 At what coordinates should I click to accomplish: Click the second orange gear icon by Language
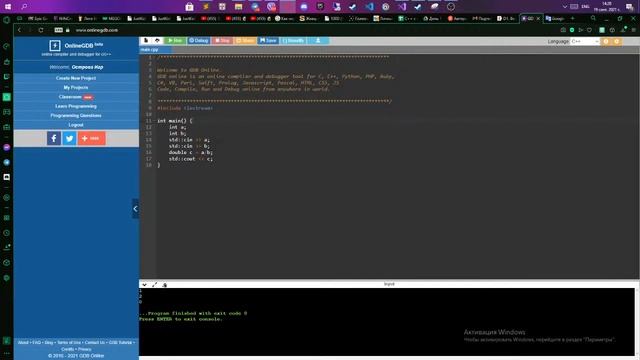[617, 41]
